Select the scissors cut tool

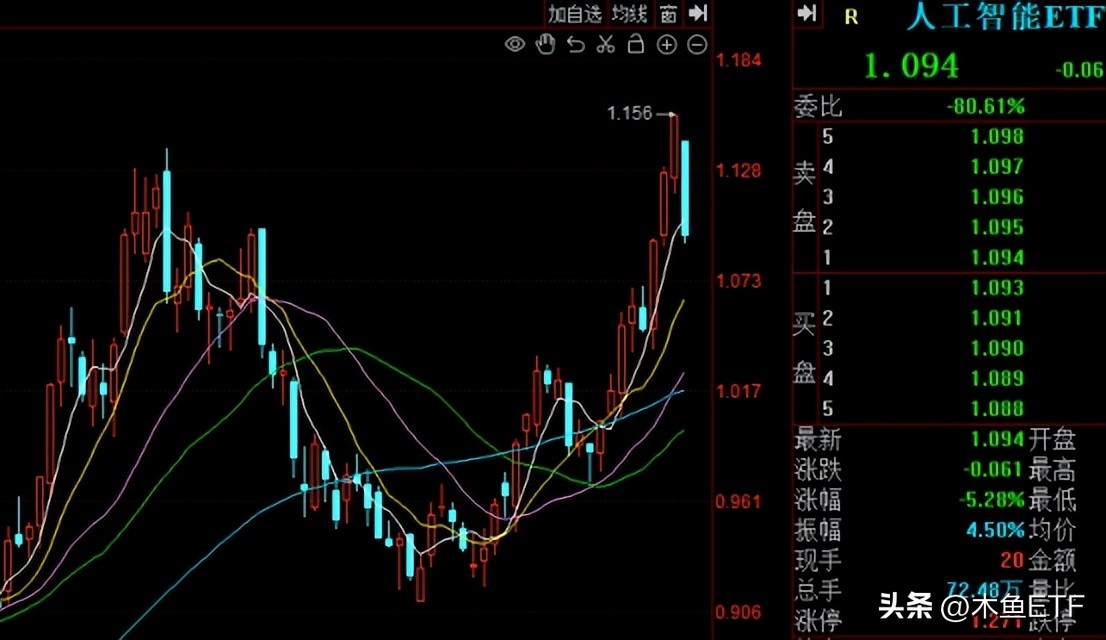point(605,45)
